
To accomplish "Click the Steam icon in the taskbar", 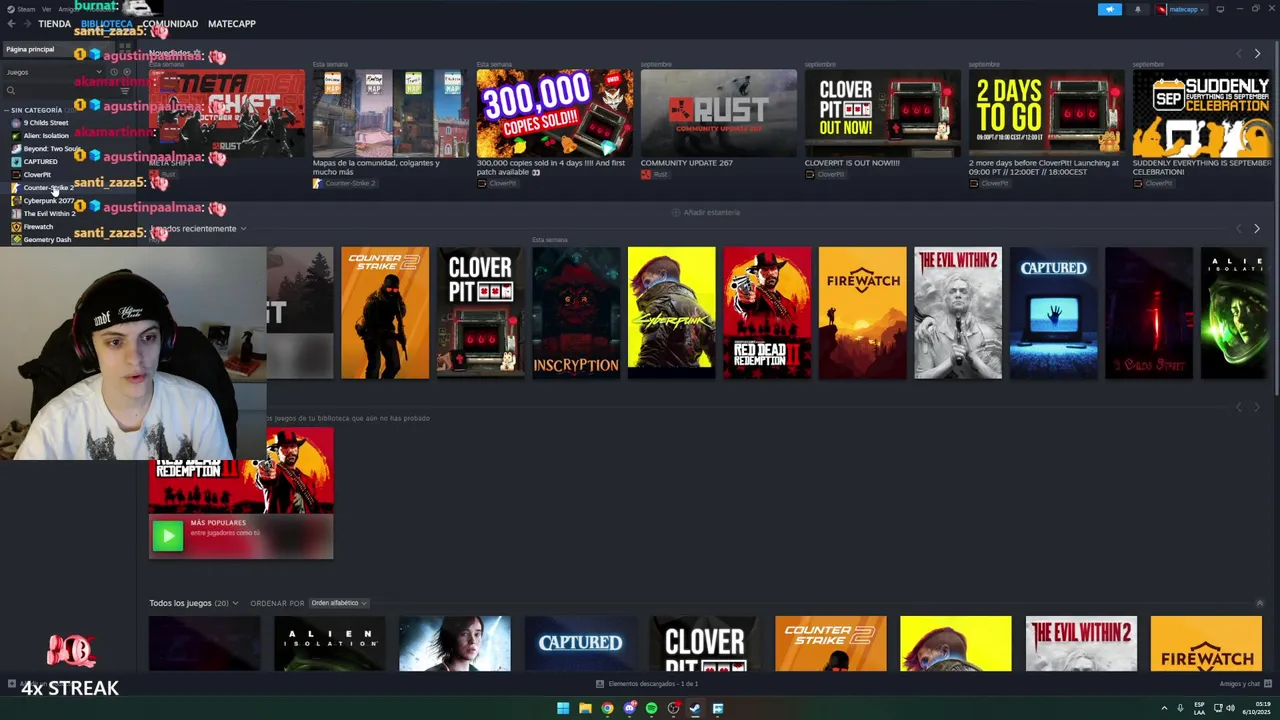I will pos(695,708).
